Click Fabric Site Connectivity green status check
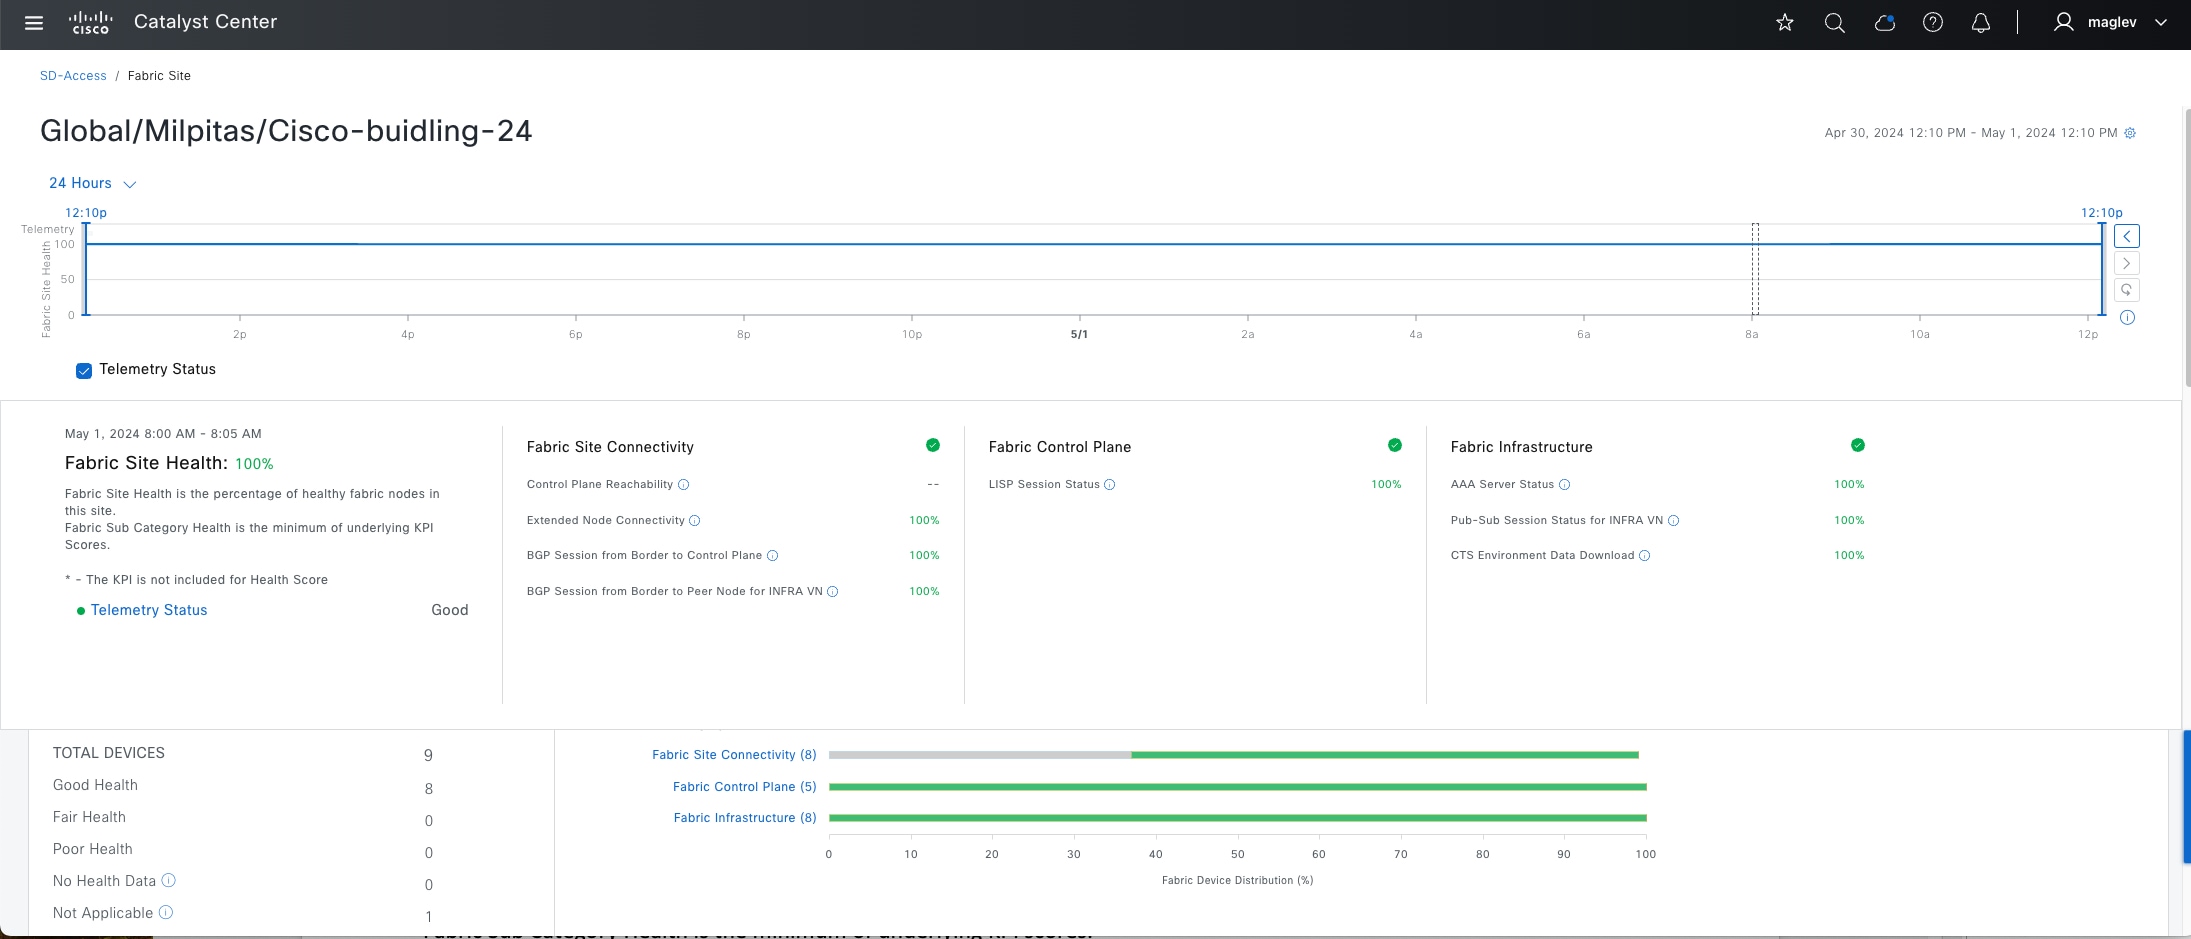The height and width of the screenshot is (939, 2191). [x=933, y=445]
